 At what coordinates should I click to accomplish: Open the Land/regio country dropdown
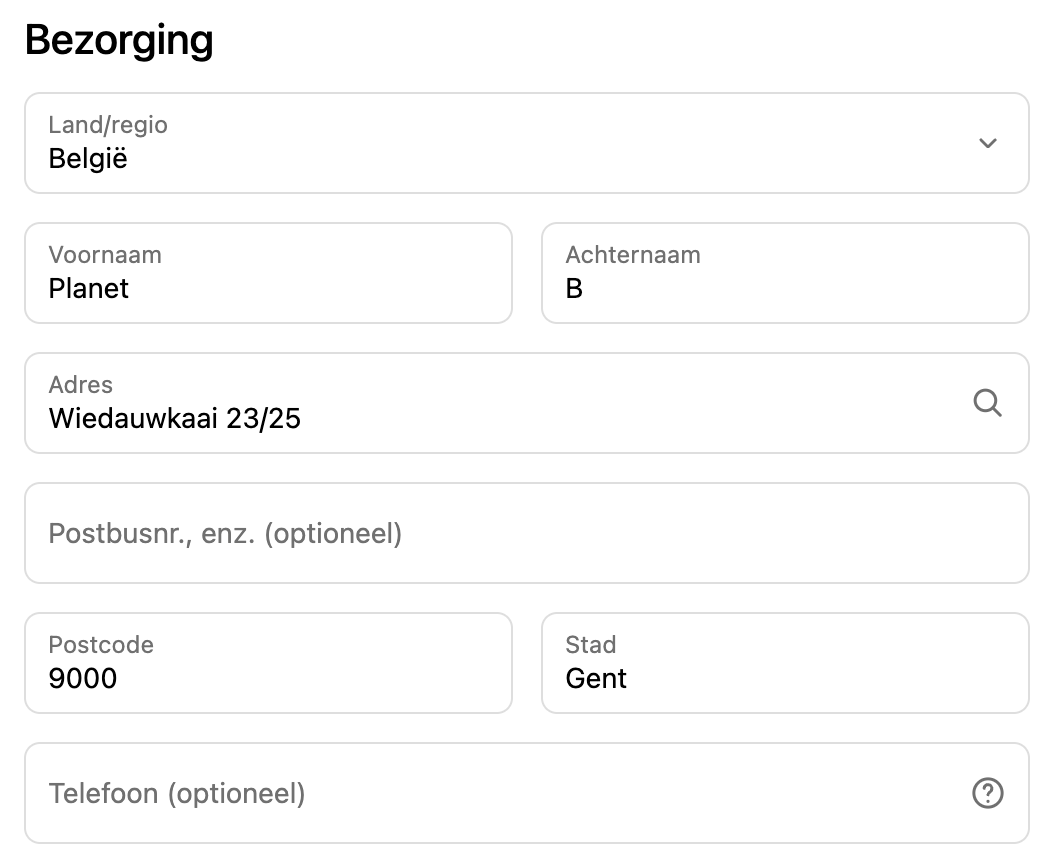pos(526,143)
